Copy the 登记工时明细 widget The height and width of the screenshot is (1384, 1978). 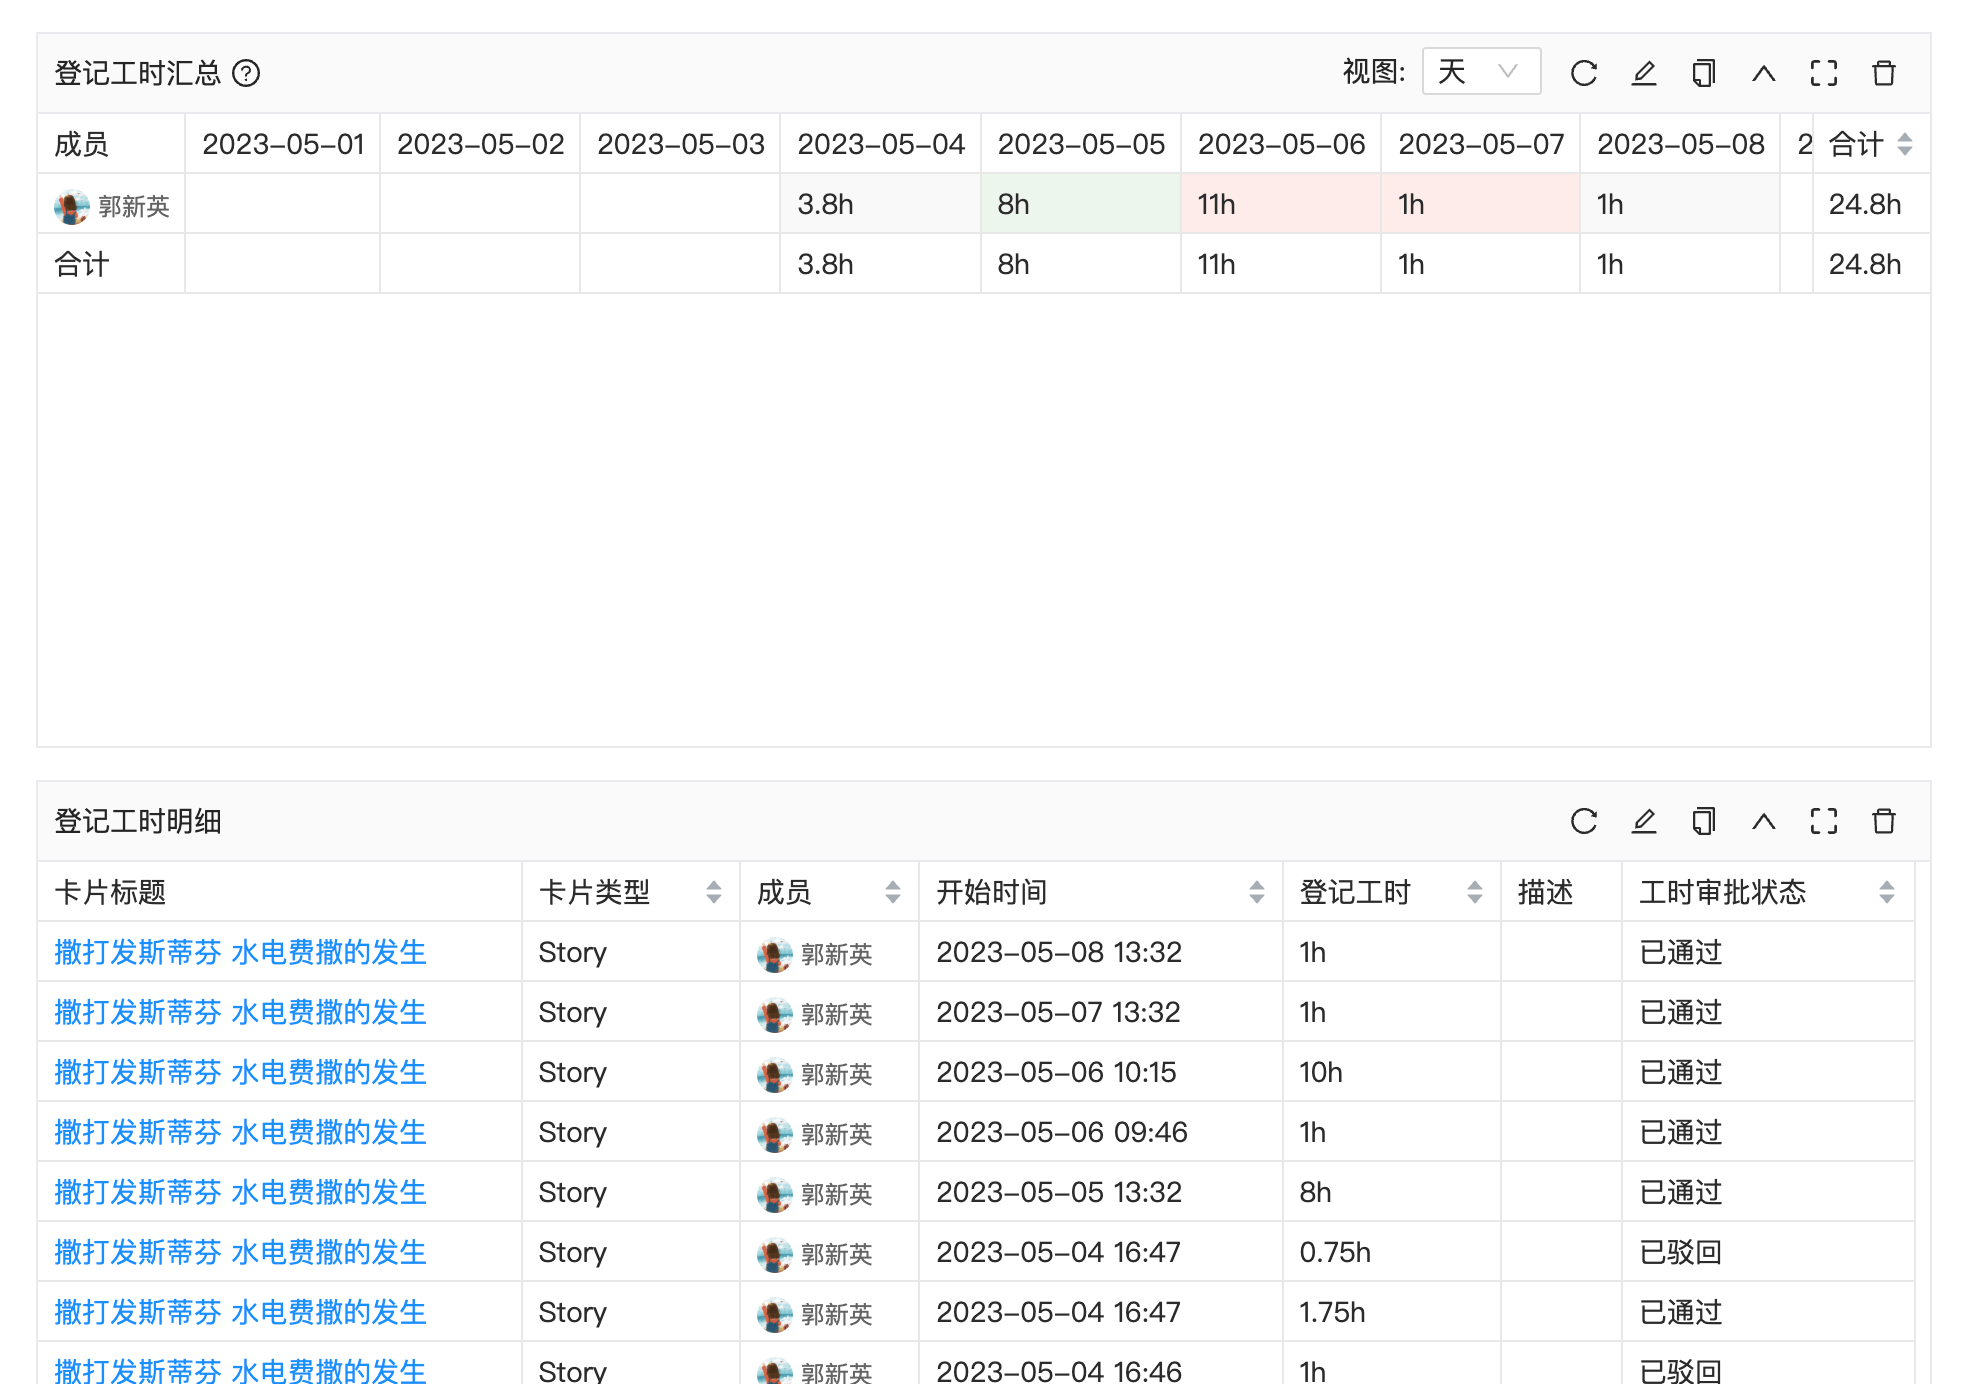coord(1703,821)
